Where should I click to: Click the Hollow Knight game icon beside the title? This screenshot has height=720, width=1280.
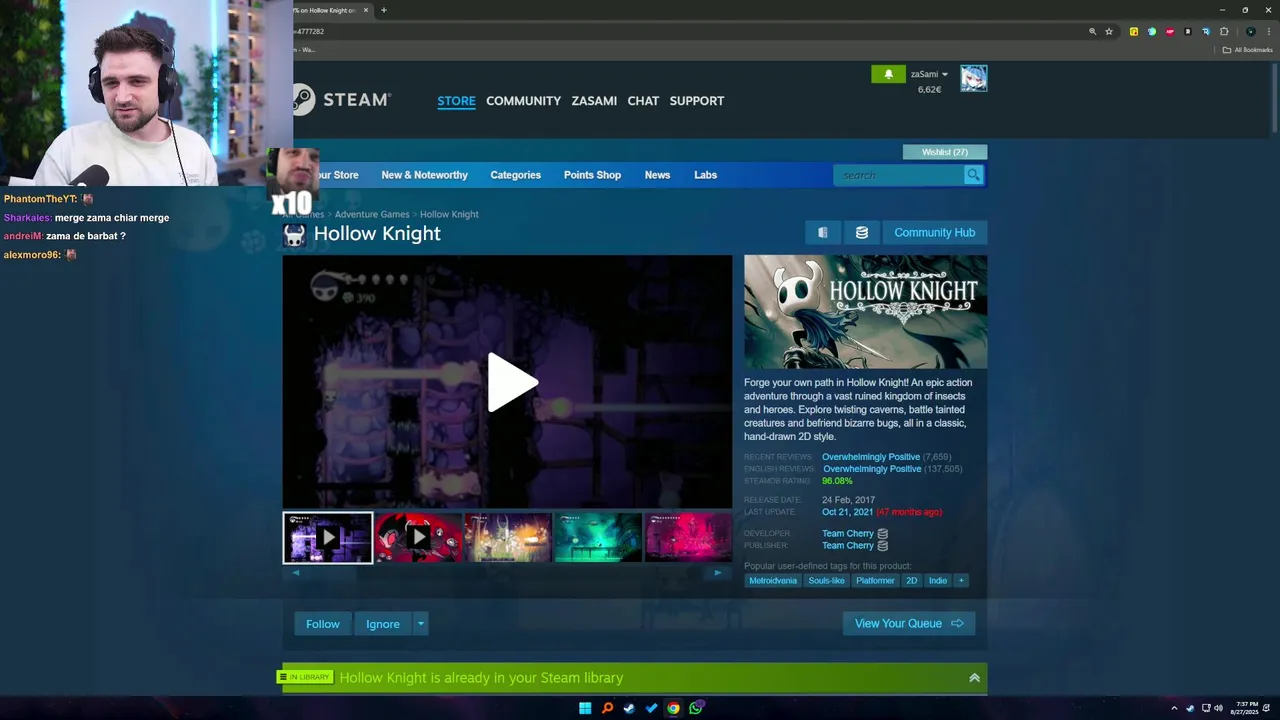pyautogui.click(x=294, y=235)
